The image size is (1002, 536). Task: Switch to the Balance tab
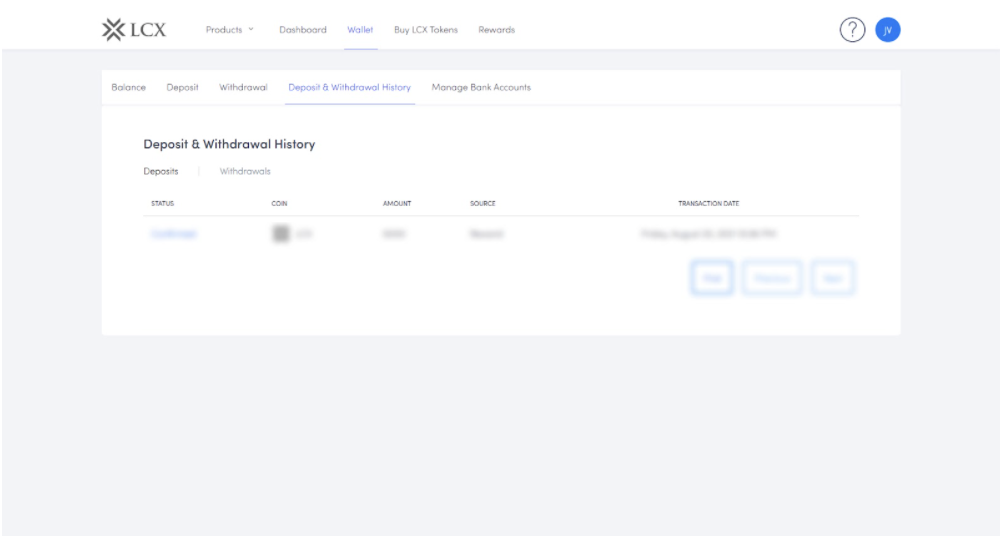[128, 87]
